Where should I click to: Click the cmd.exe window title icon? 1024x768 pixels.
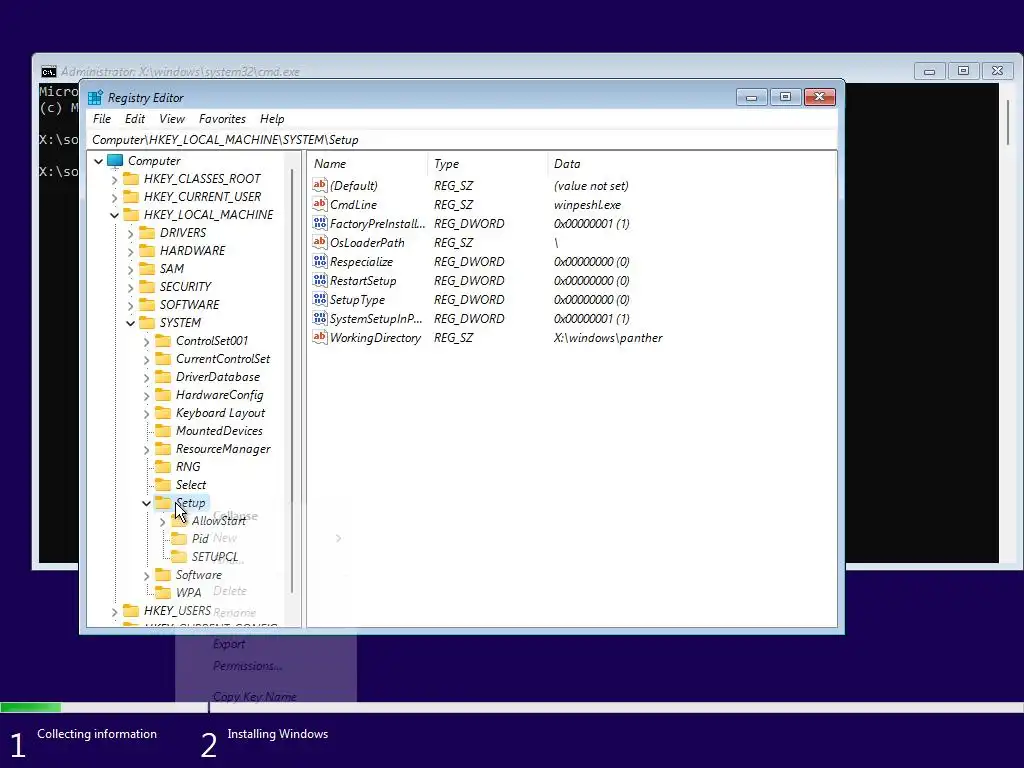(x=49, y=72)
